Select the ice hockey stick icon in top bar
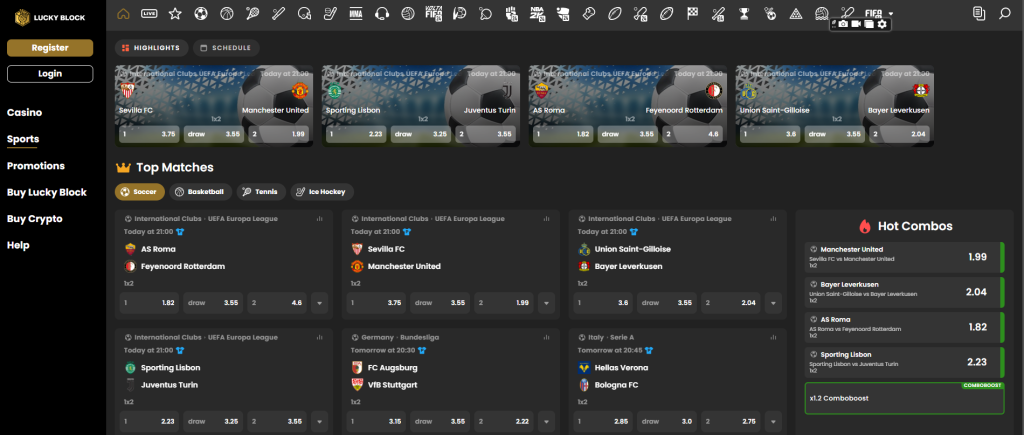1024x435 pixels. tap(330, 13)
